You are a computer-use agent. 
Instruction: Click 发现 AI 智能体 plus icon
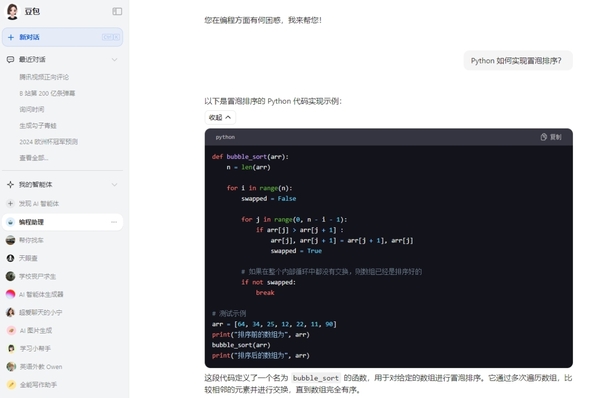pos(10,203)
